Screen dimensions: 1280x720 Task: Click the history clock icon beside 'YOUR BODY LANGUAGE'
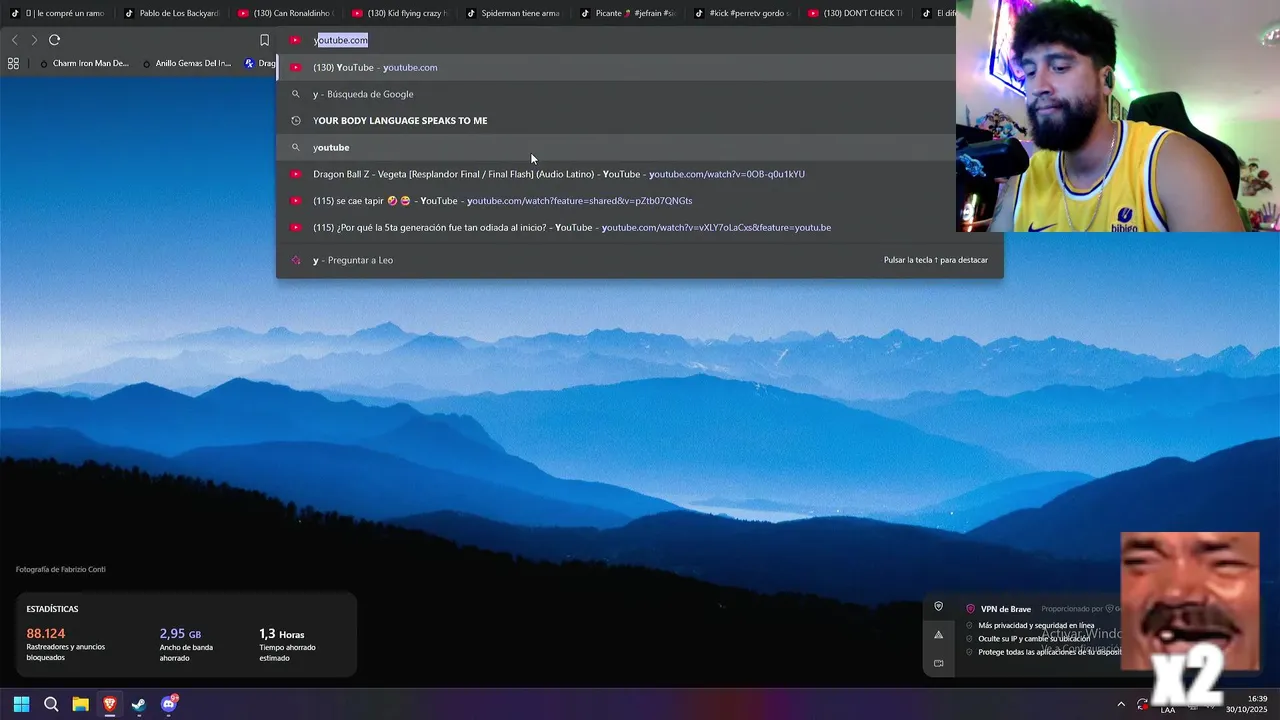(295, 120)
